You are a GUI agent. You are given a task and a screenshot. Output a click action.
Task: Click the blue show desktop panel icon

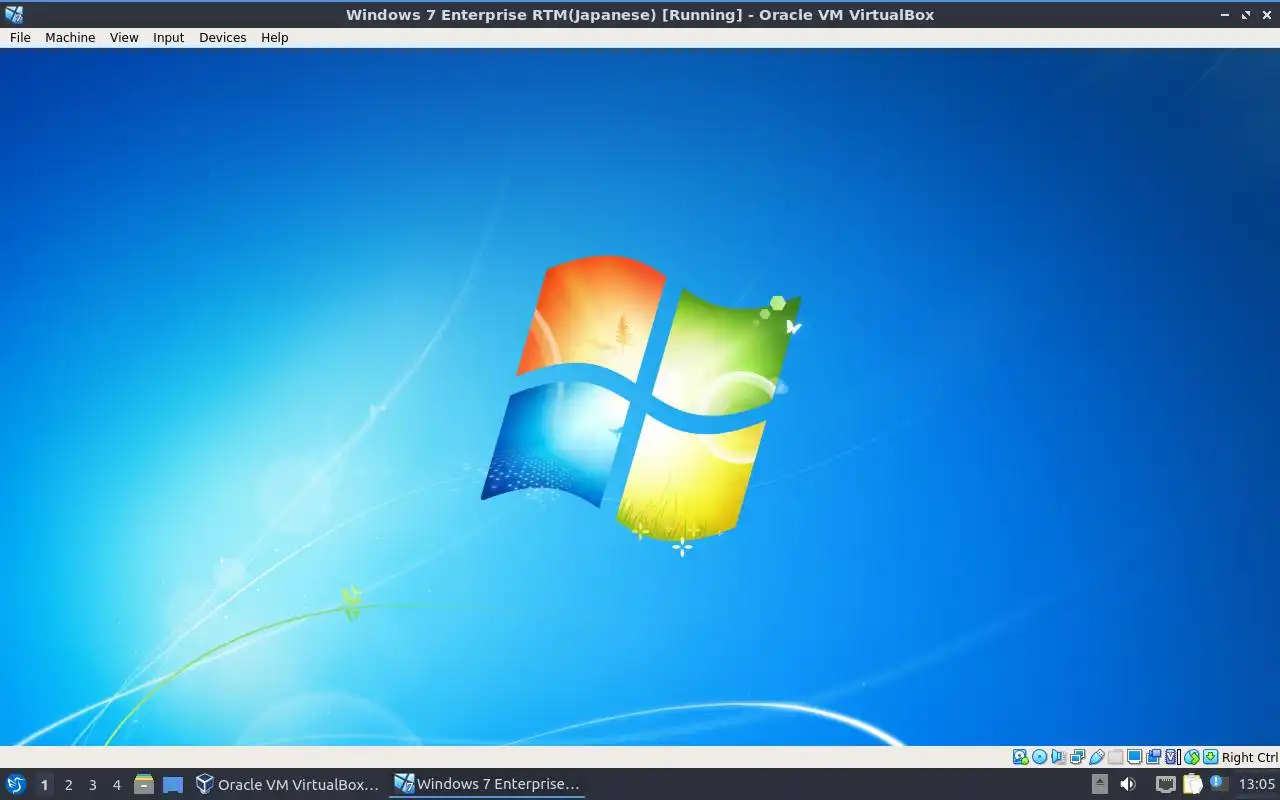[173, 784]
